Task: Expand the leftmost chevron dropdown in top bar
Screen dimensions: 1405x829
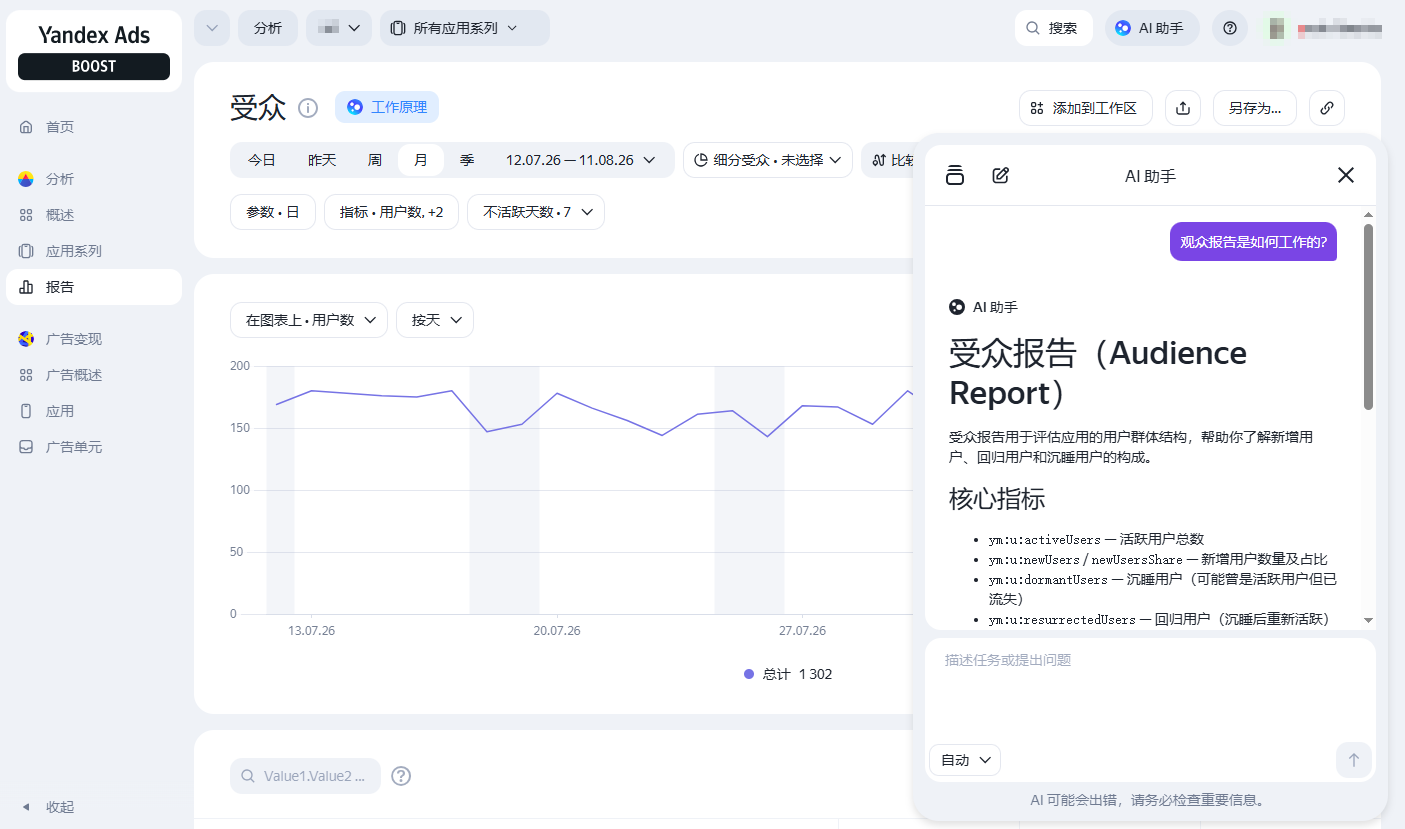Action: [x=212, y=28]
